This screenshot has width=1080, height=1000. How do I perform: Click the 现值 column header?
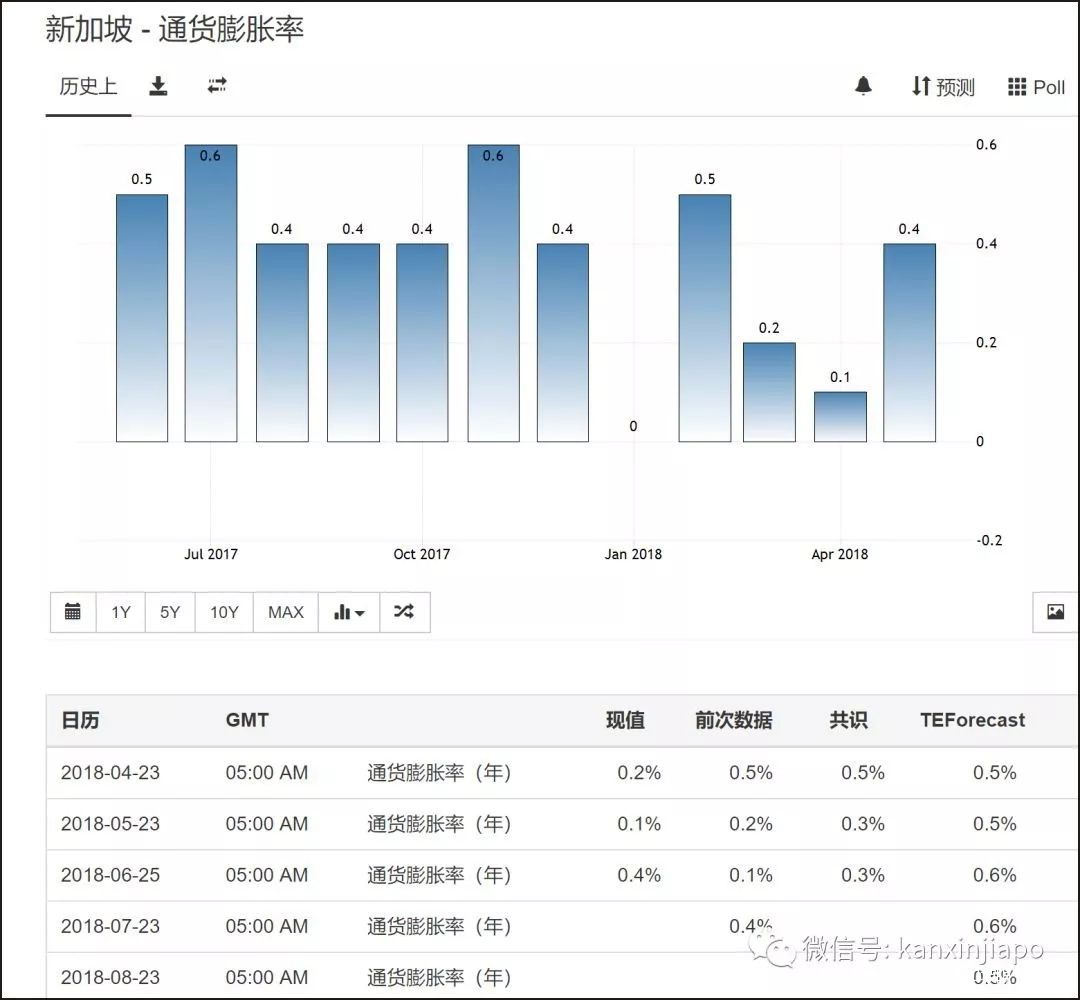coord(625,720)
